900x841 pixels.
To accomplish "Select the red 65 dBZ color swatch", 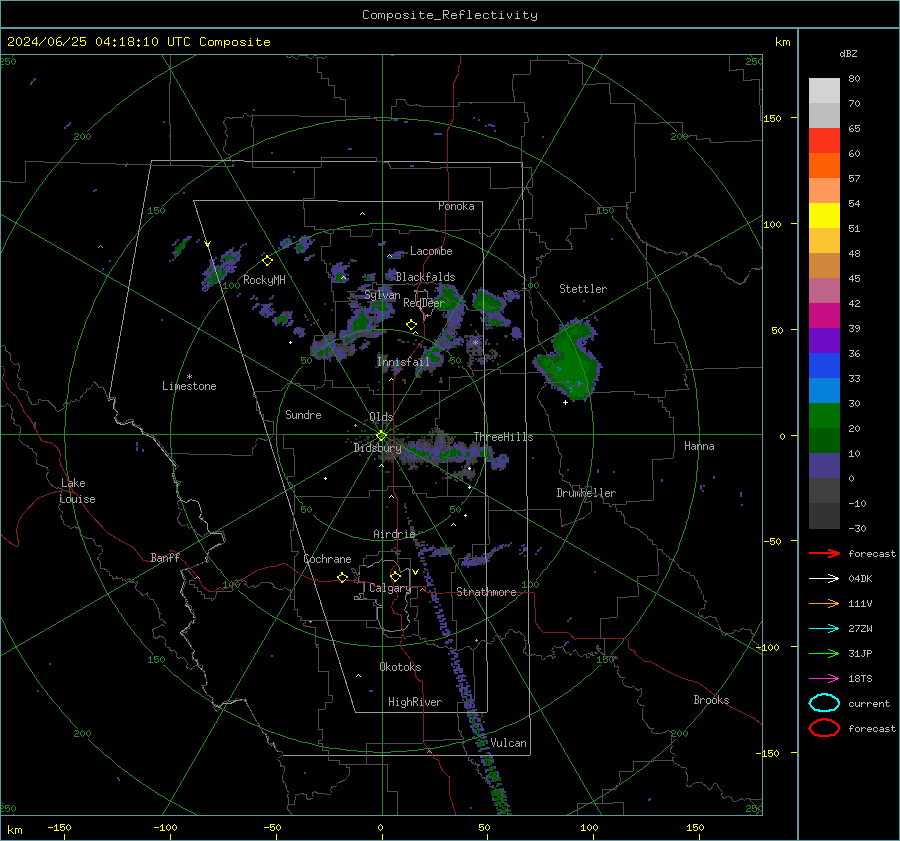I will coord(824,141).
